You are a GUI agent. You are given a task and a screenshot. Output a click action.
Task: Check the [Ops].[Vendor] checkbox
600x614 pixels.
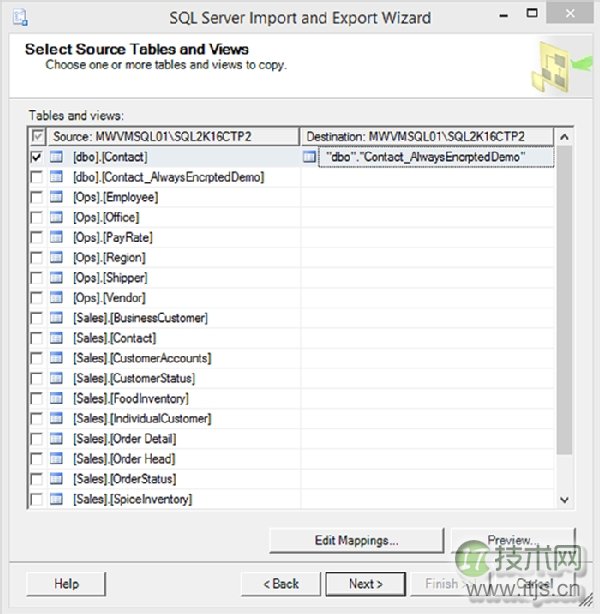tap(36, 298)
